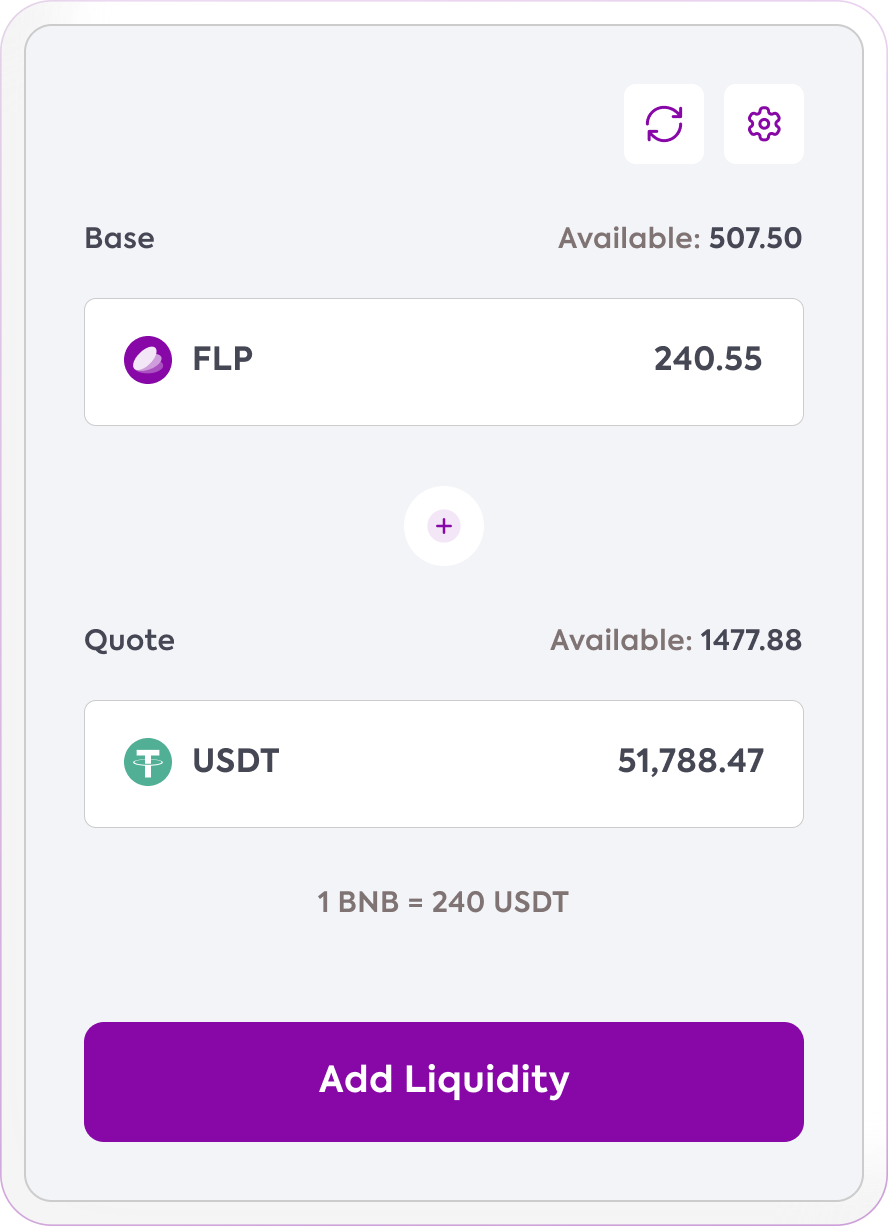The image size is (888, 1226).
Task: Click the Quote section label
Action: pyautogui.click(x=130, y=640)
